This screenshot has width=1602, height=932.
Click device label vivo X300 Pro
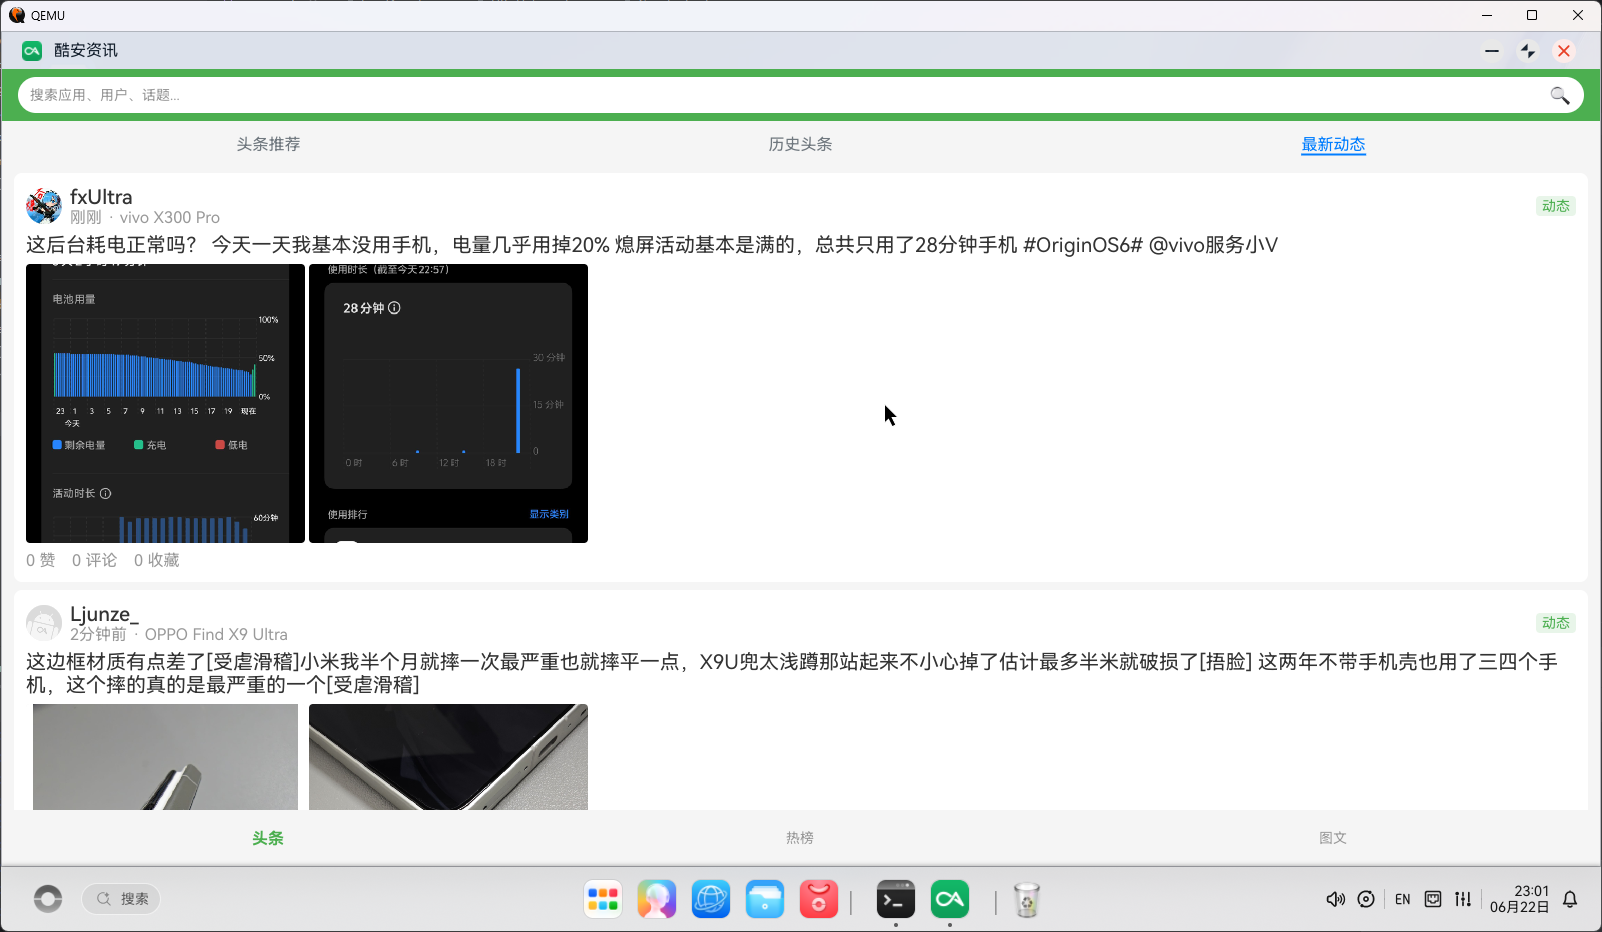coord(170,217)
